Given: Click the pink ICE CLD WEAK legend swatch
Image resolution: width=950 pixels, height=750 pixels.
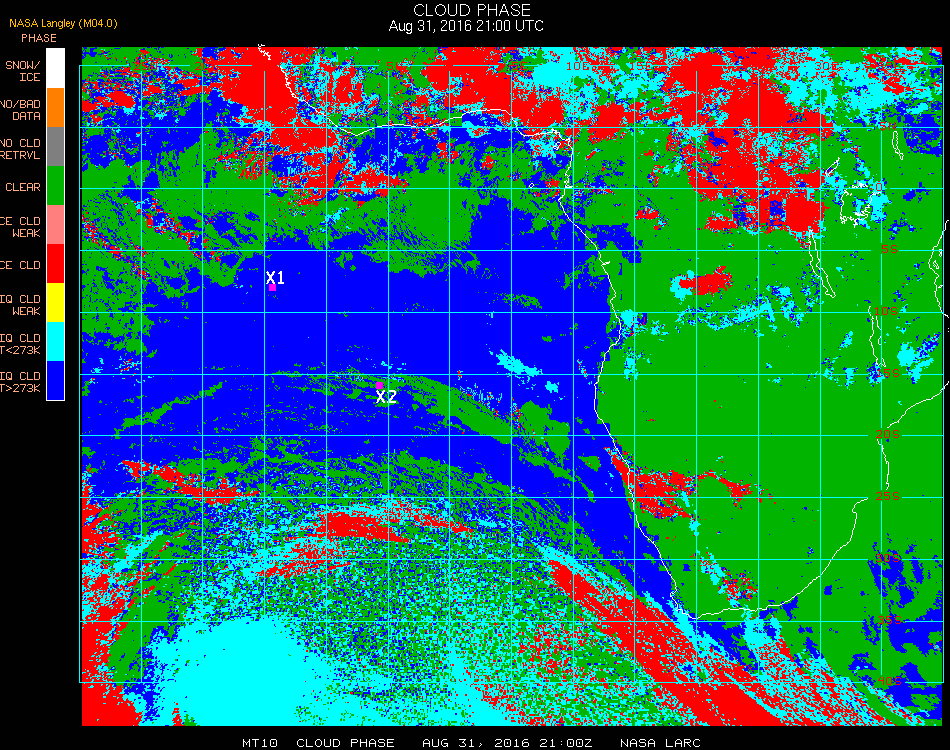Looking at the screenshot, I should point(55,225).
